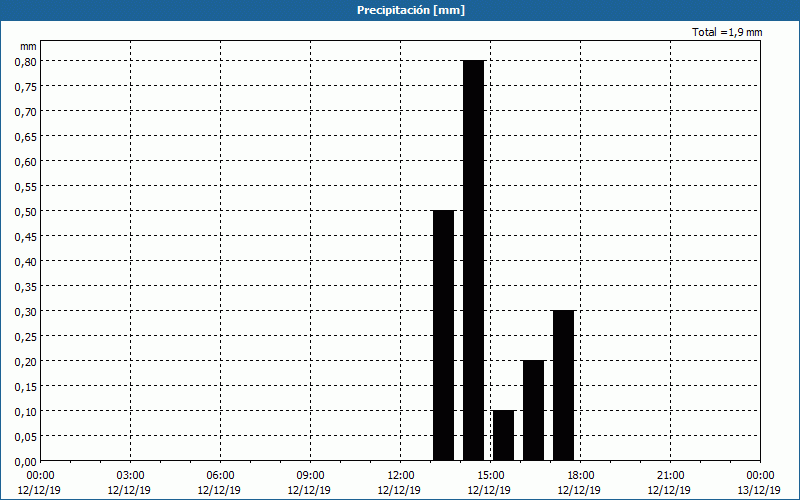Click the 15:00 time axis label
Viewport: 800px width, 500px height.
pos(490,476)
